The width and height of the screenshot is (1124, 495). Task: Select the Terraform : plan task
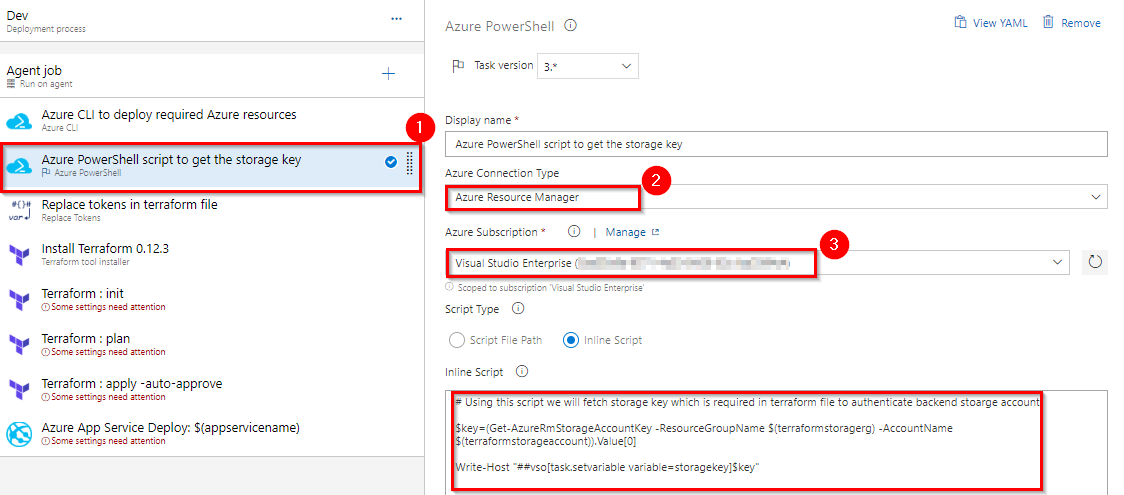211,345
